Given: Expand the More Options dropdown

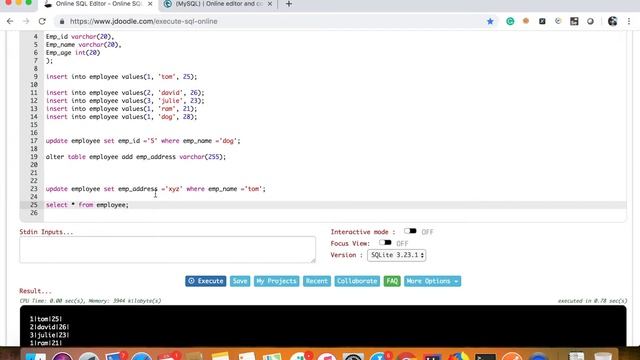Looking at the screenshot, I should (x=432, y=281).
